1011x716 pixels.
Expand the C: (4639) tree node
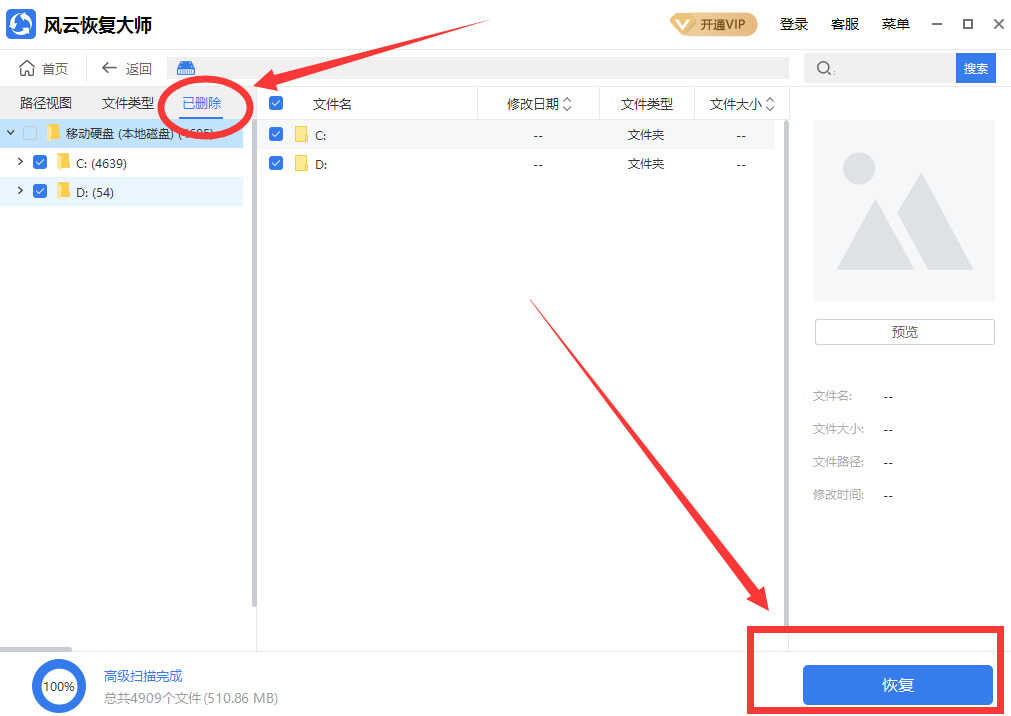20,162
